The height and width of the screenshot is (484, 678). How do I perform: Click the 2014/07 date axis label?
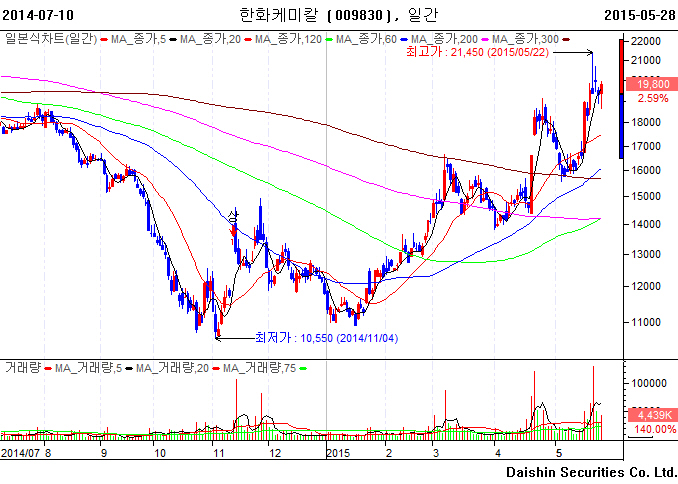coord(20,453)
